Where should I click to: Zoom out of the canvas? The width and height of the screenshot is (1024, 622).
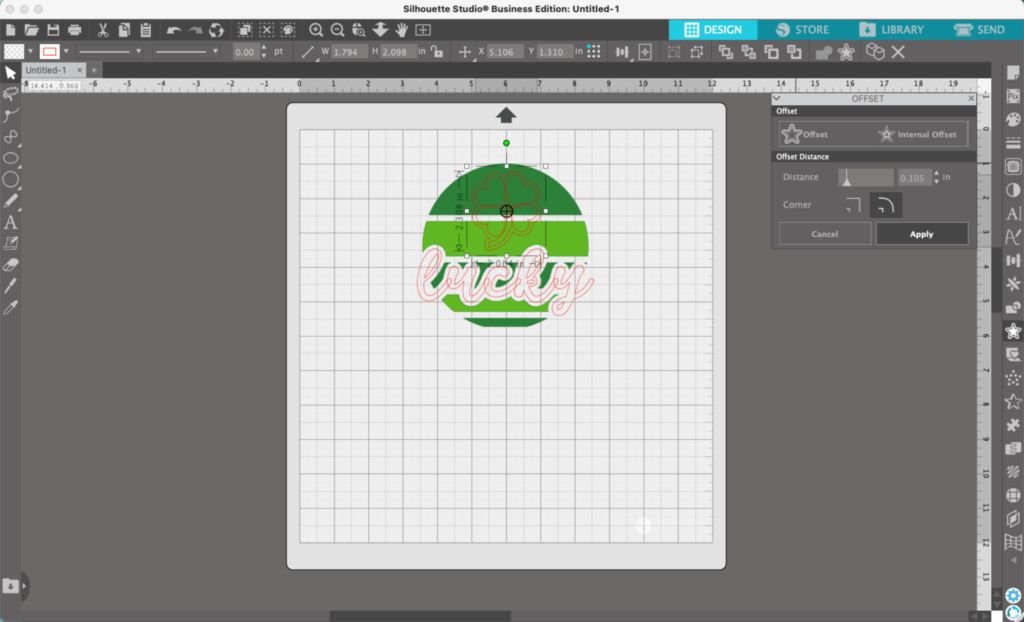(338, 30)
